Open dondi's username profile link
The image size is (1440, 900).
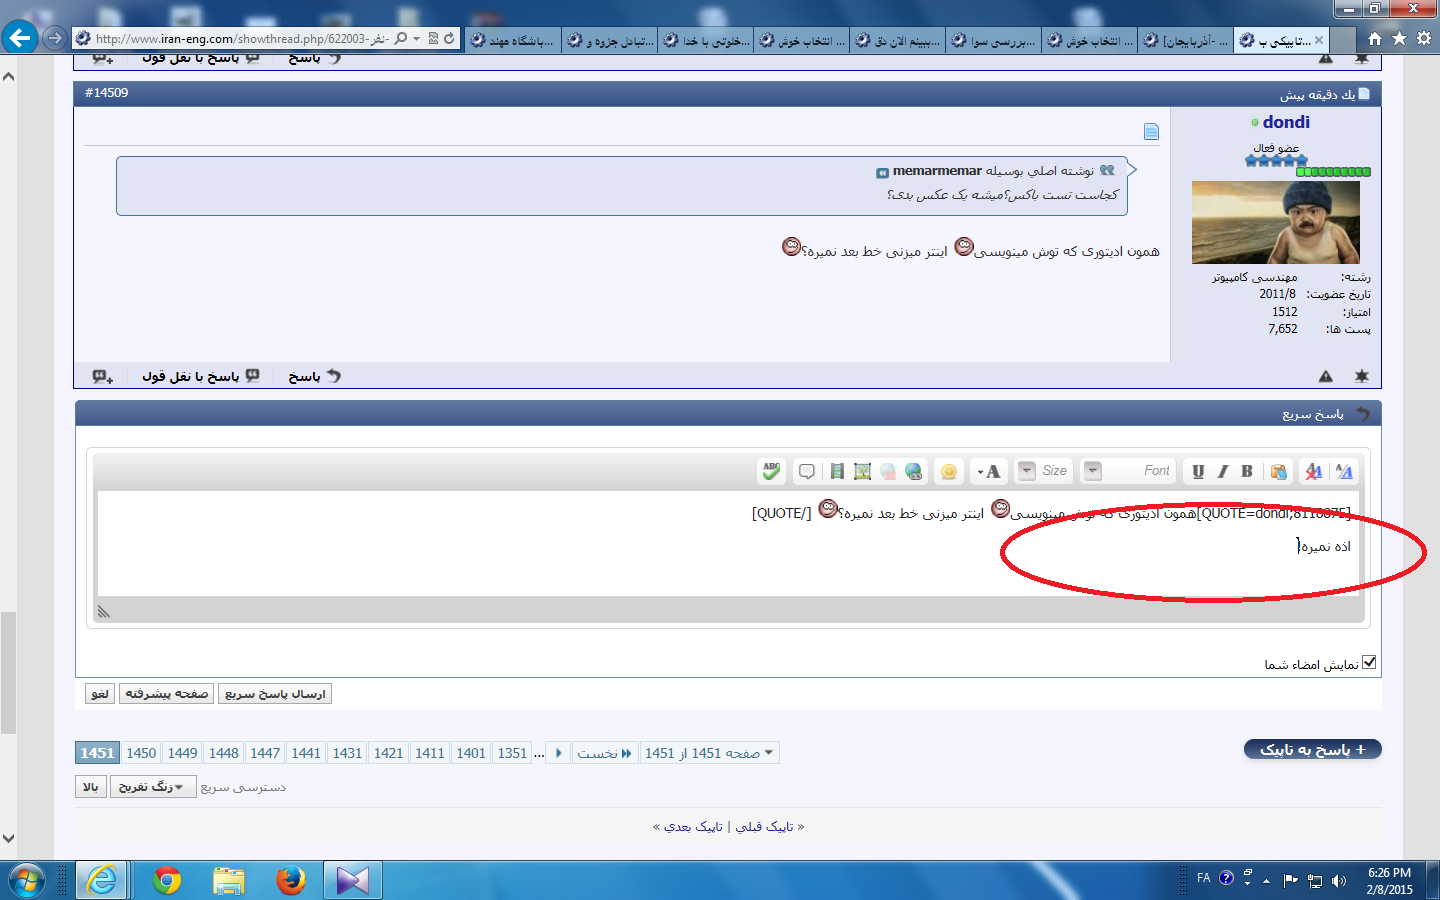1286,122
